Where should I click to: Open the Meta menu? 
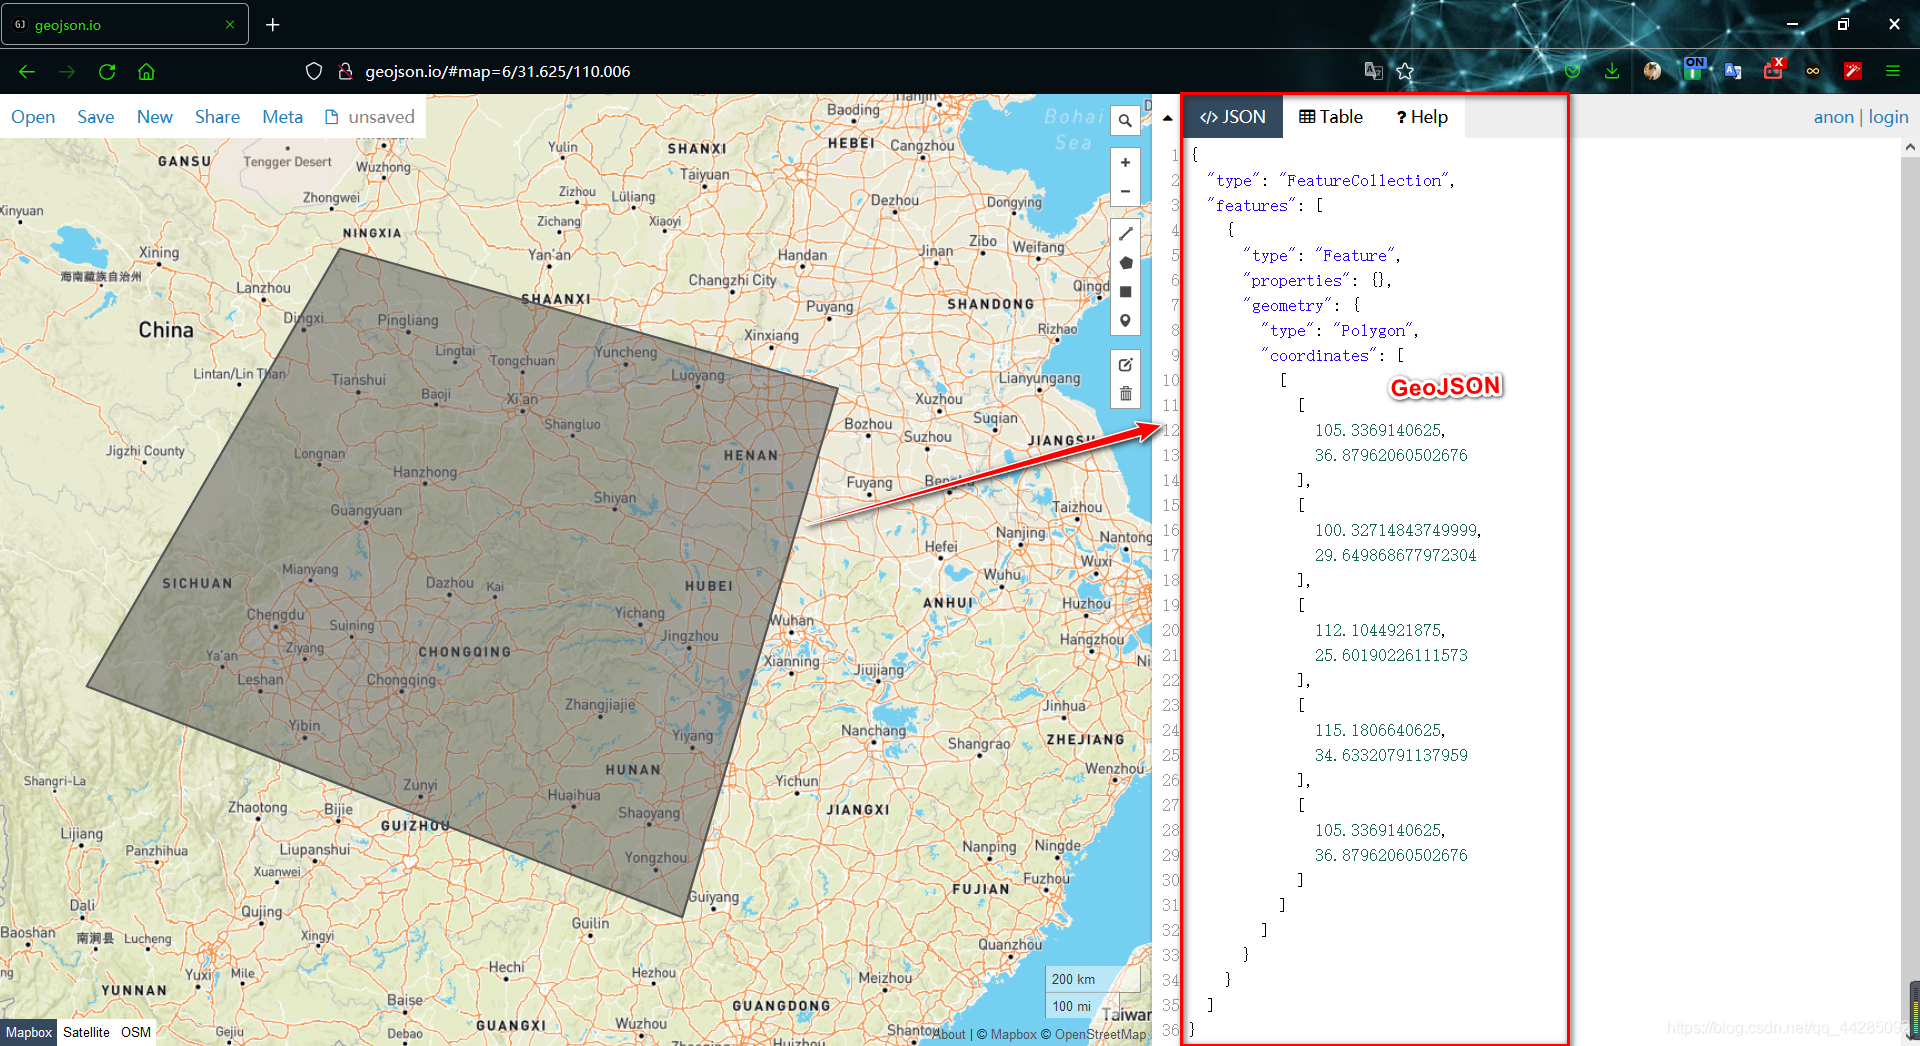[x=282, y=117]
